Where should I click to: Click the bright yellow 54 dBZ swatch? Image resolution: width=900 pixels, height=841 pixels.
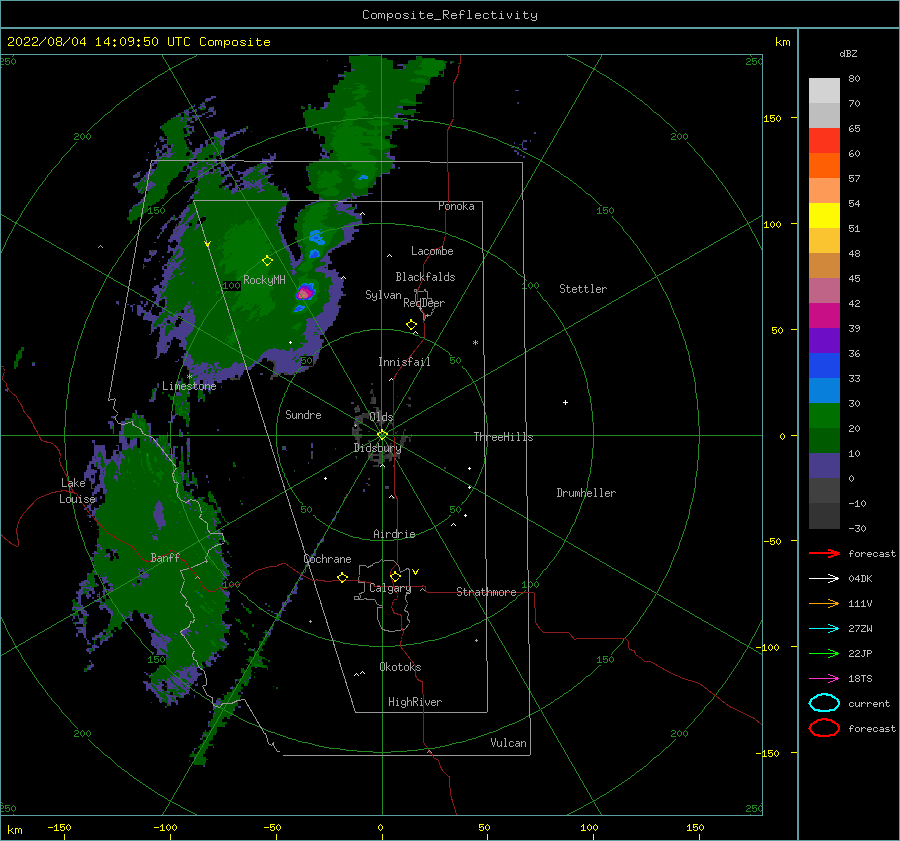[x=824, y=215]
